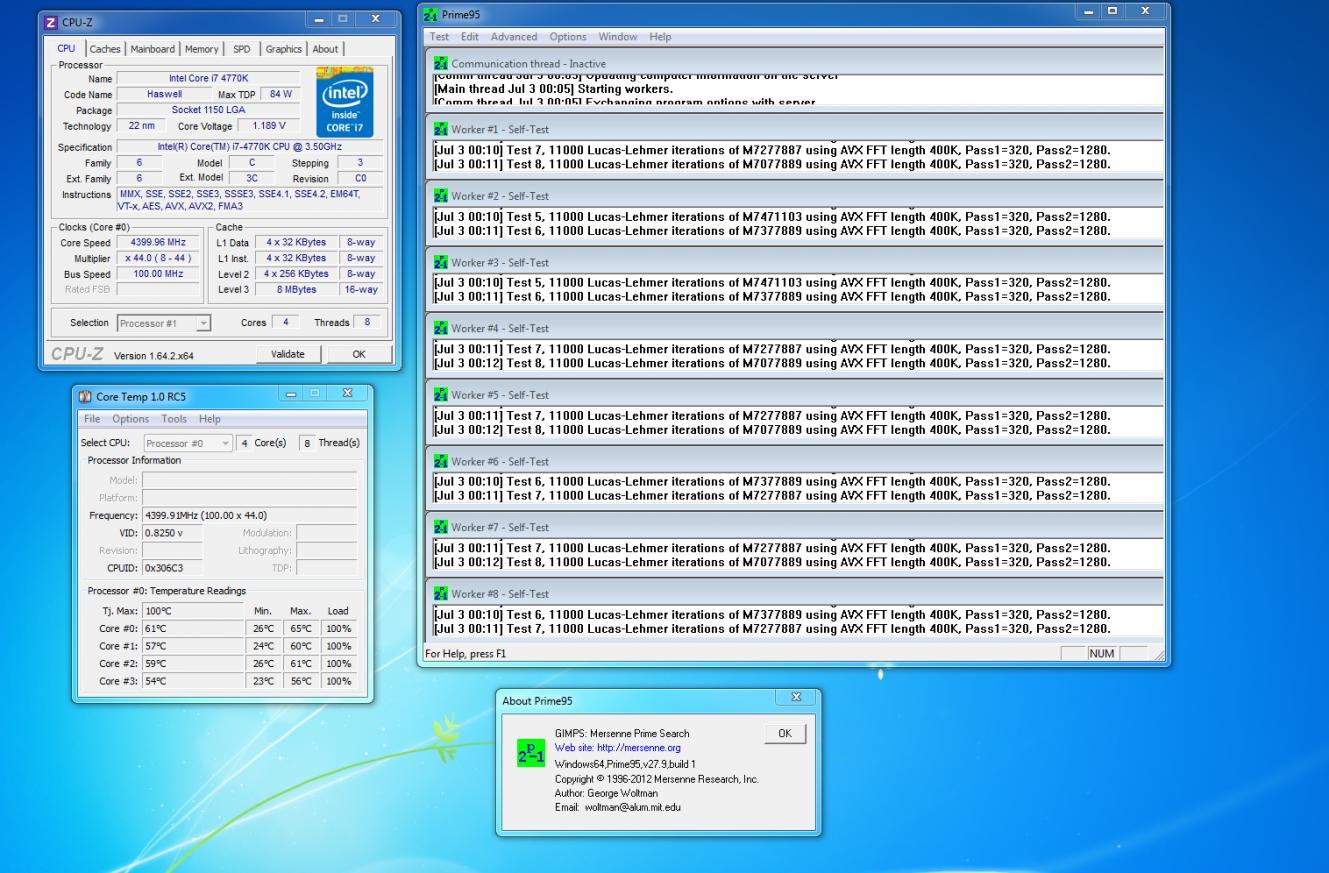Click the Core Speed value 4399.96 MHz
The height and width of the screenshot is (873, 1329).
pos(159,242)
